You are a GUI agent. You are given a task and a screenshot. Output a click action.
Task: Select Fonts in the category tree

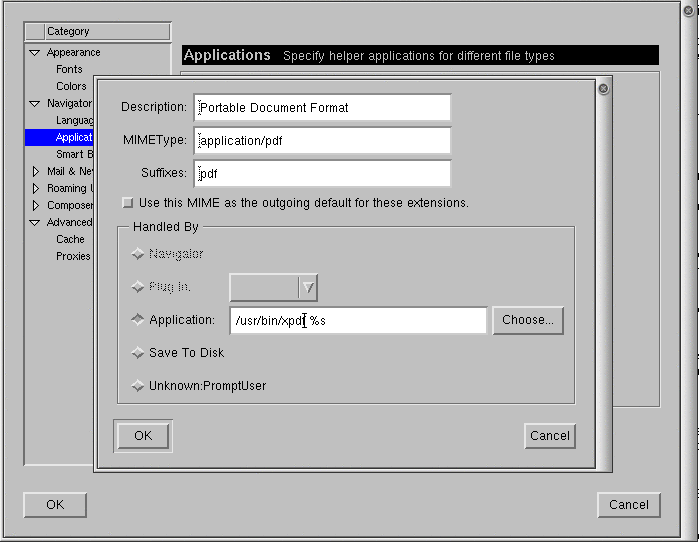[69, 69]
